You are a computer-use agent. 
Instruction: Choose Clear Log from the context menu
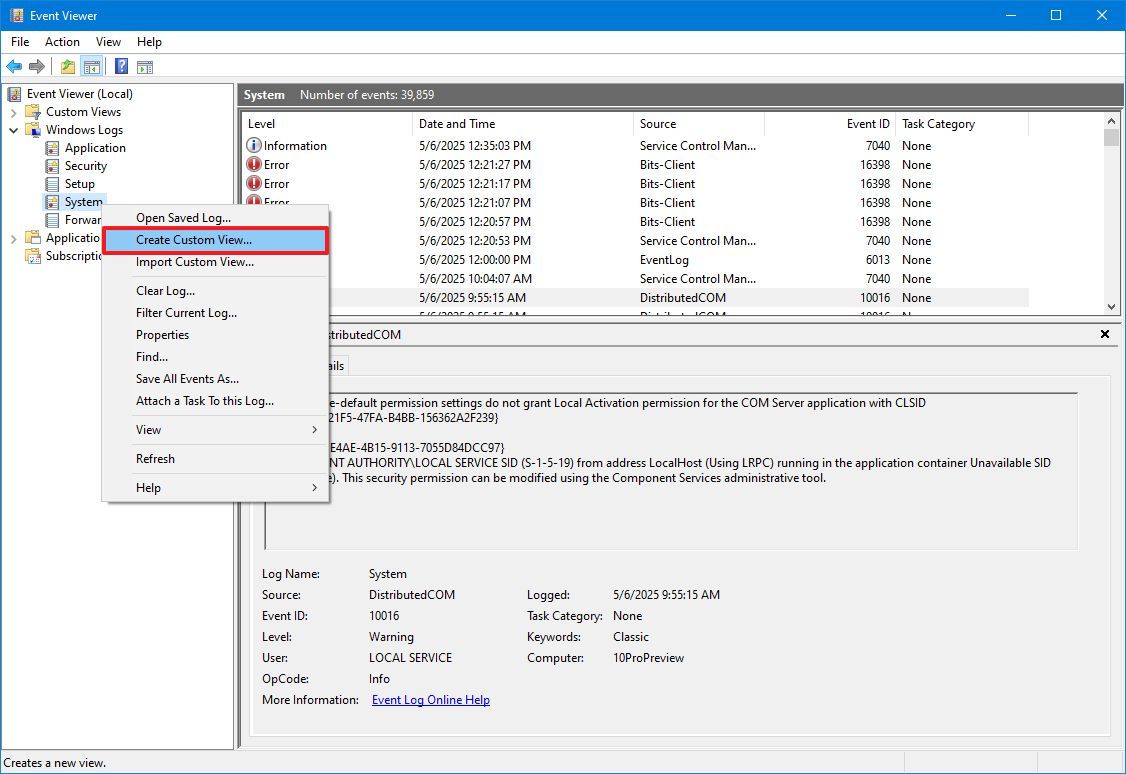[165, 290]
